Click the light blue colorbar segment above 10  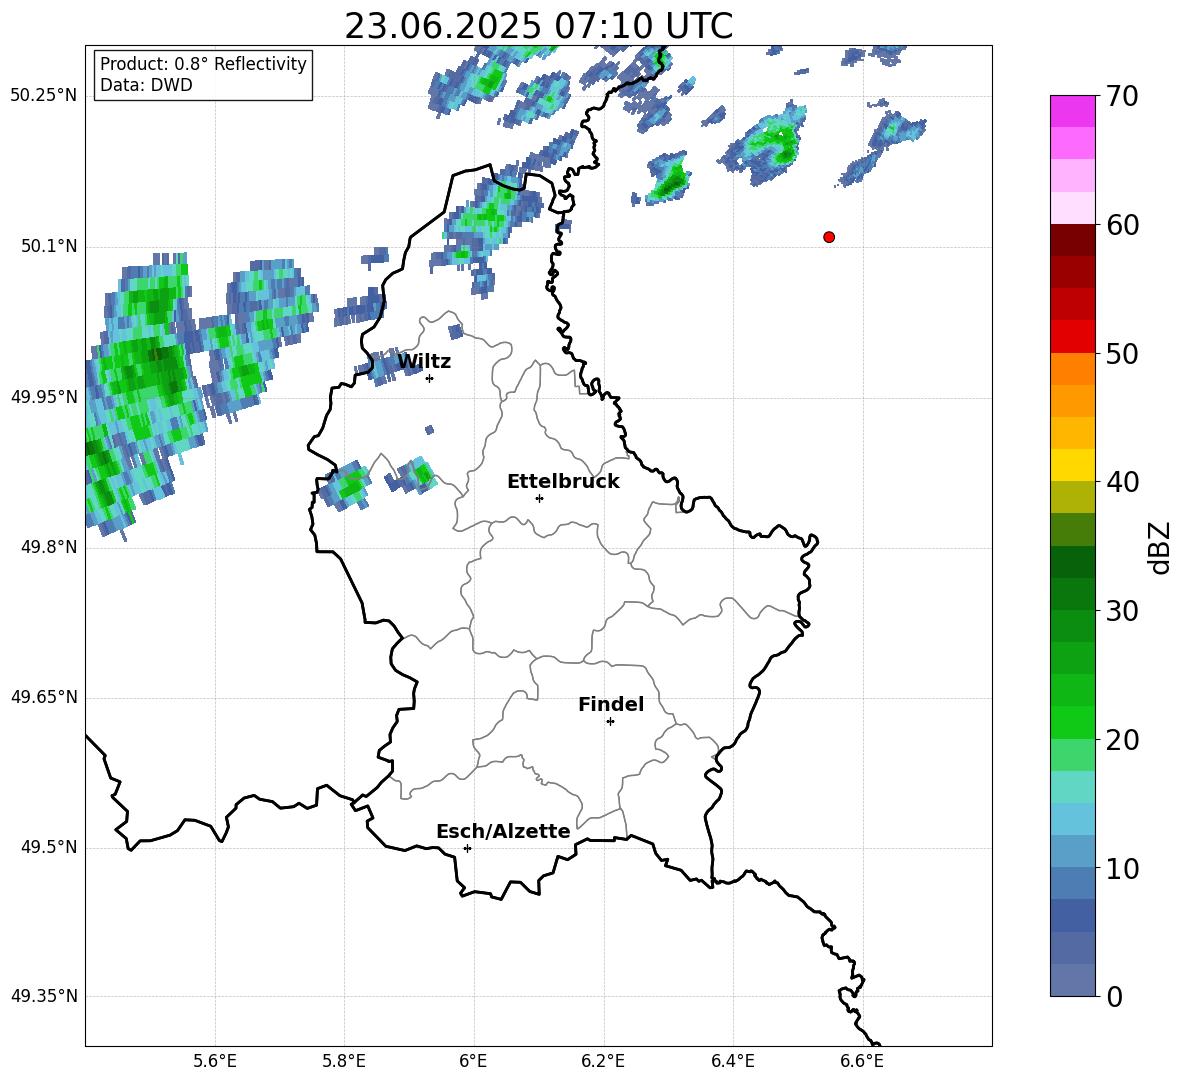point(1072,852)
